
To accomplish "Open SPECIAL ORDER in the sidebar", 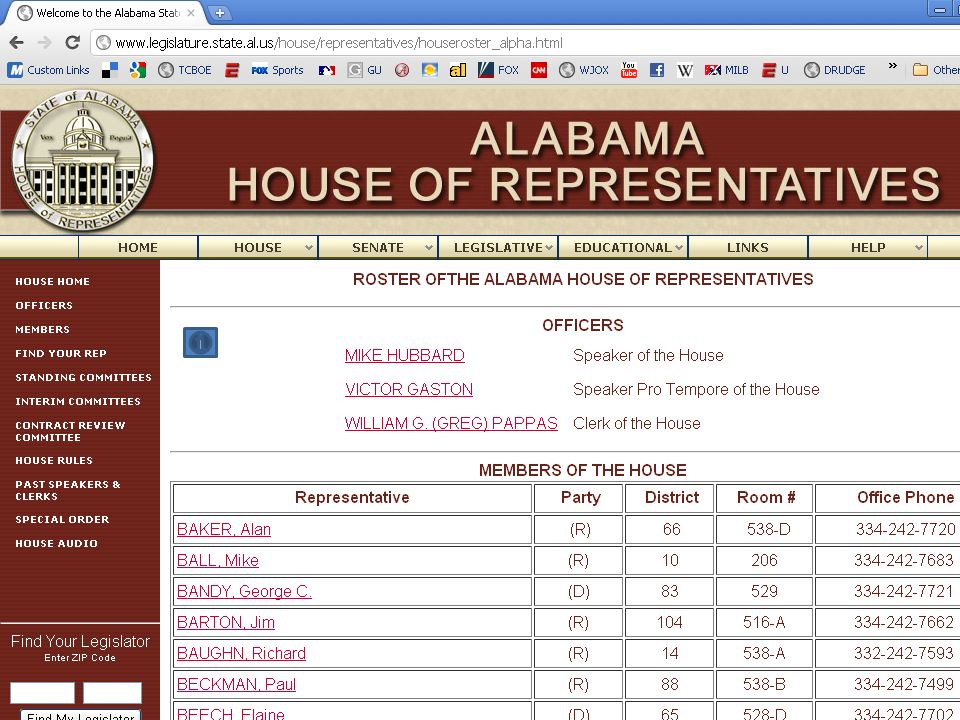I will tap(62, 519).
